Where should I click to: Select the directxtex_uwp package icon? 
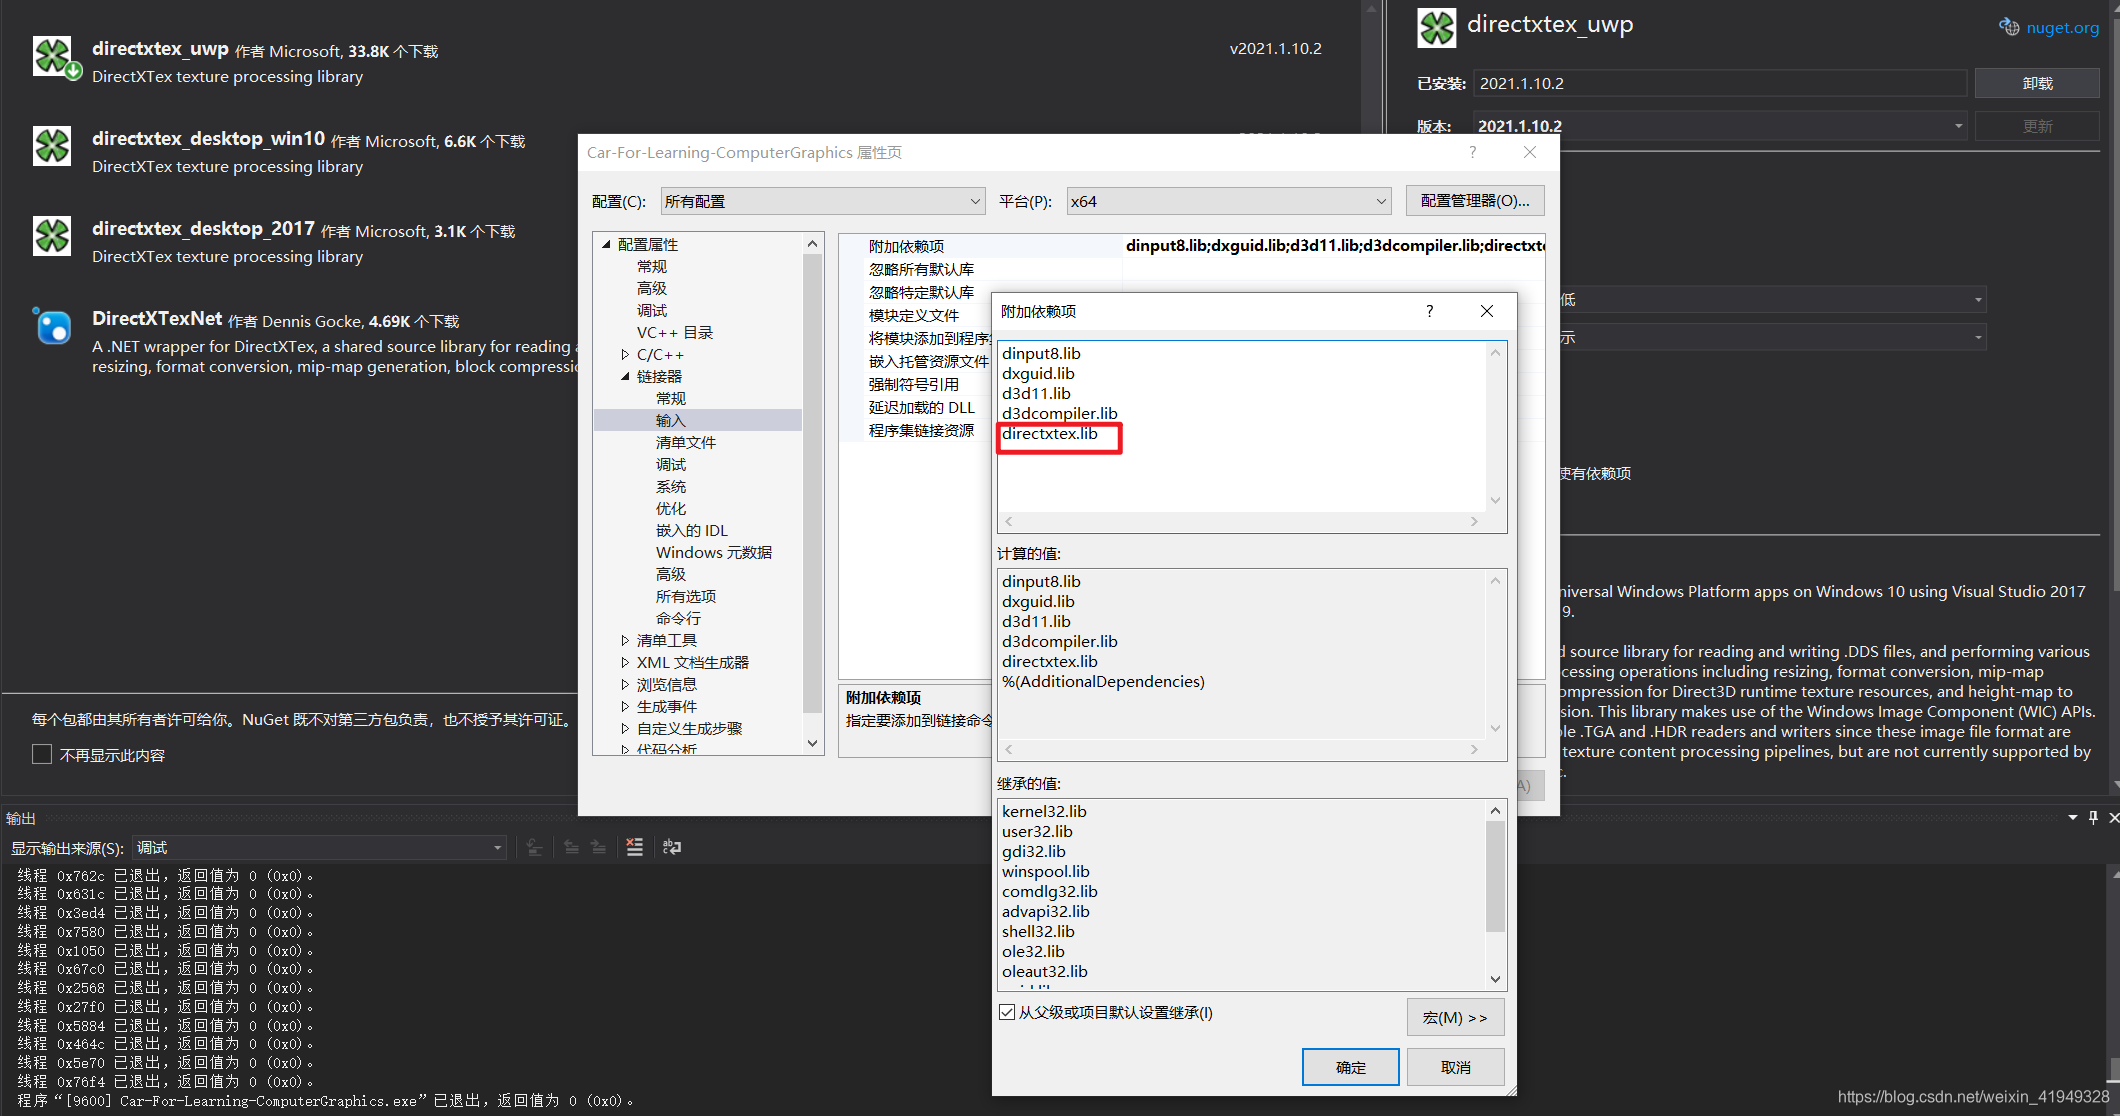[x=53, y=57]
